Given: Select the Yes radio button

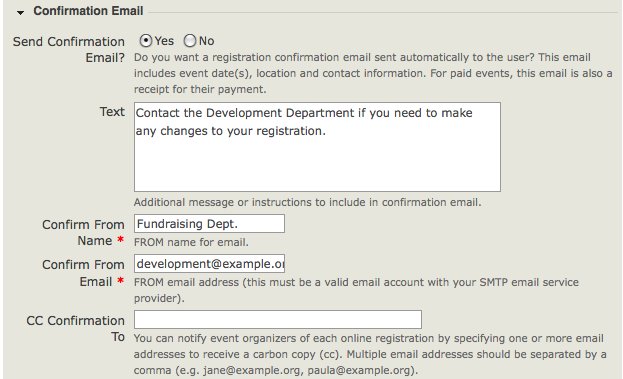Looking at the screenshot, I should [x=146, y=41].
